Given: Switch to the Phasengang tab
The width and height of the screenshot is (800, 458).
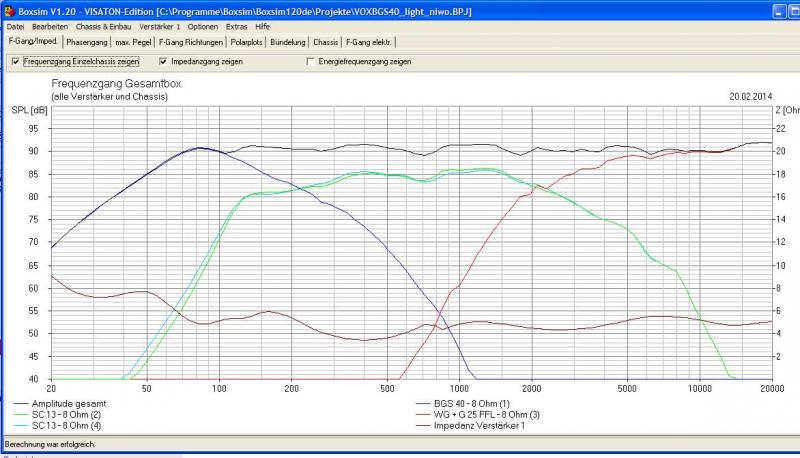Looking at the screenshot, I should [x=87, y=43].
